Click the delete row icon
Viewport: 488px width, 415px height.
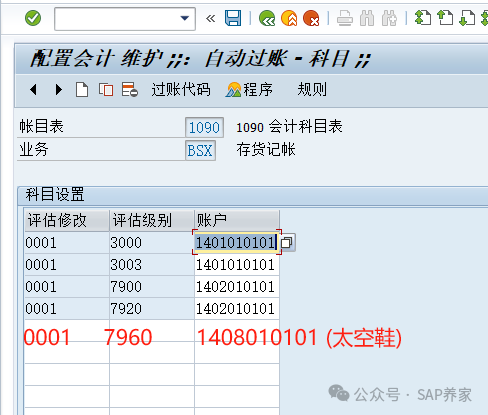[130, 90]
